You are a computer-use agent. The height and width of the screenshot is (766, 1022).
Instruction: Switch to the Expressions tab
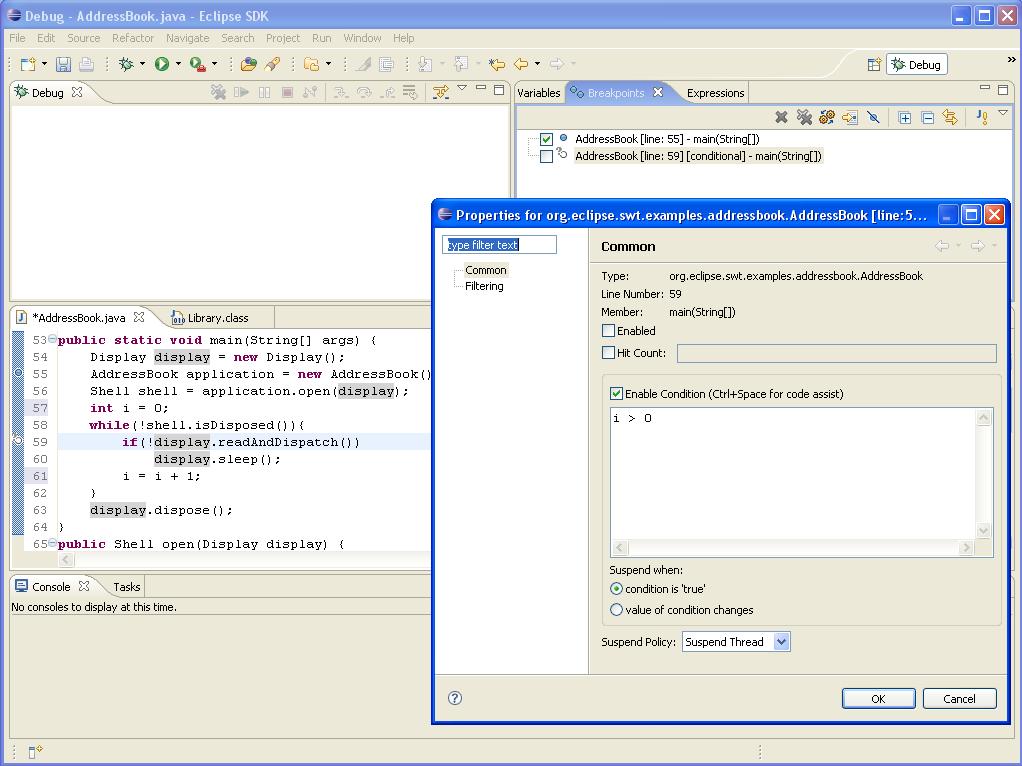715,93
